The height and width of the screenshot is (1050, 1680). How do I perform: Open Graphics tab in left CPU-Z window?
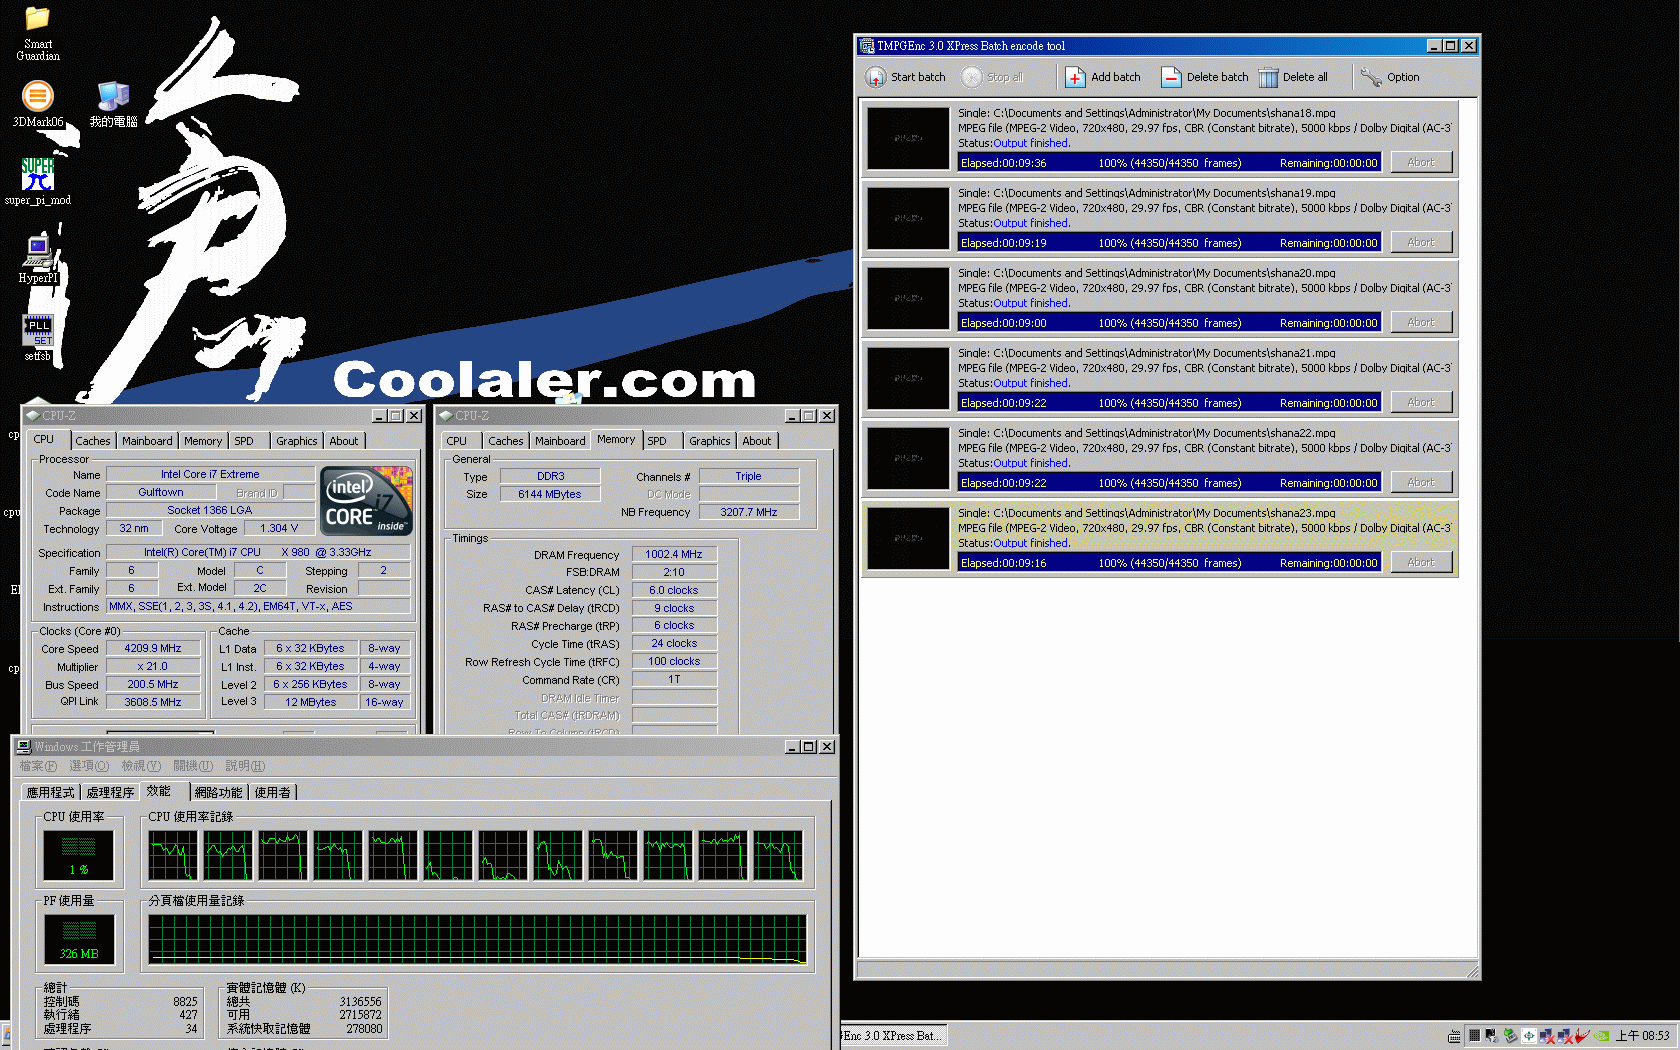297,441
